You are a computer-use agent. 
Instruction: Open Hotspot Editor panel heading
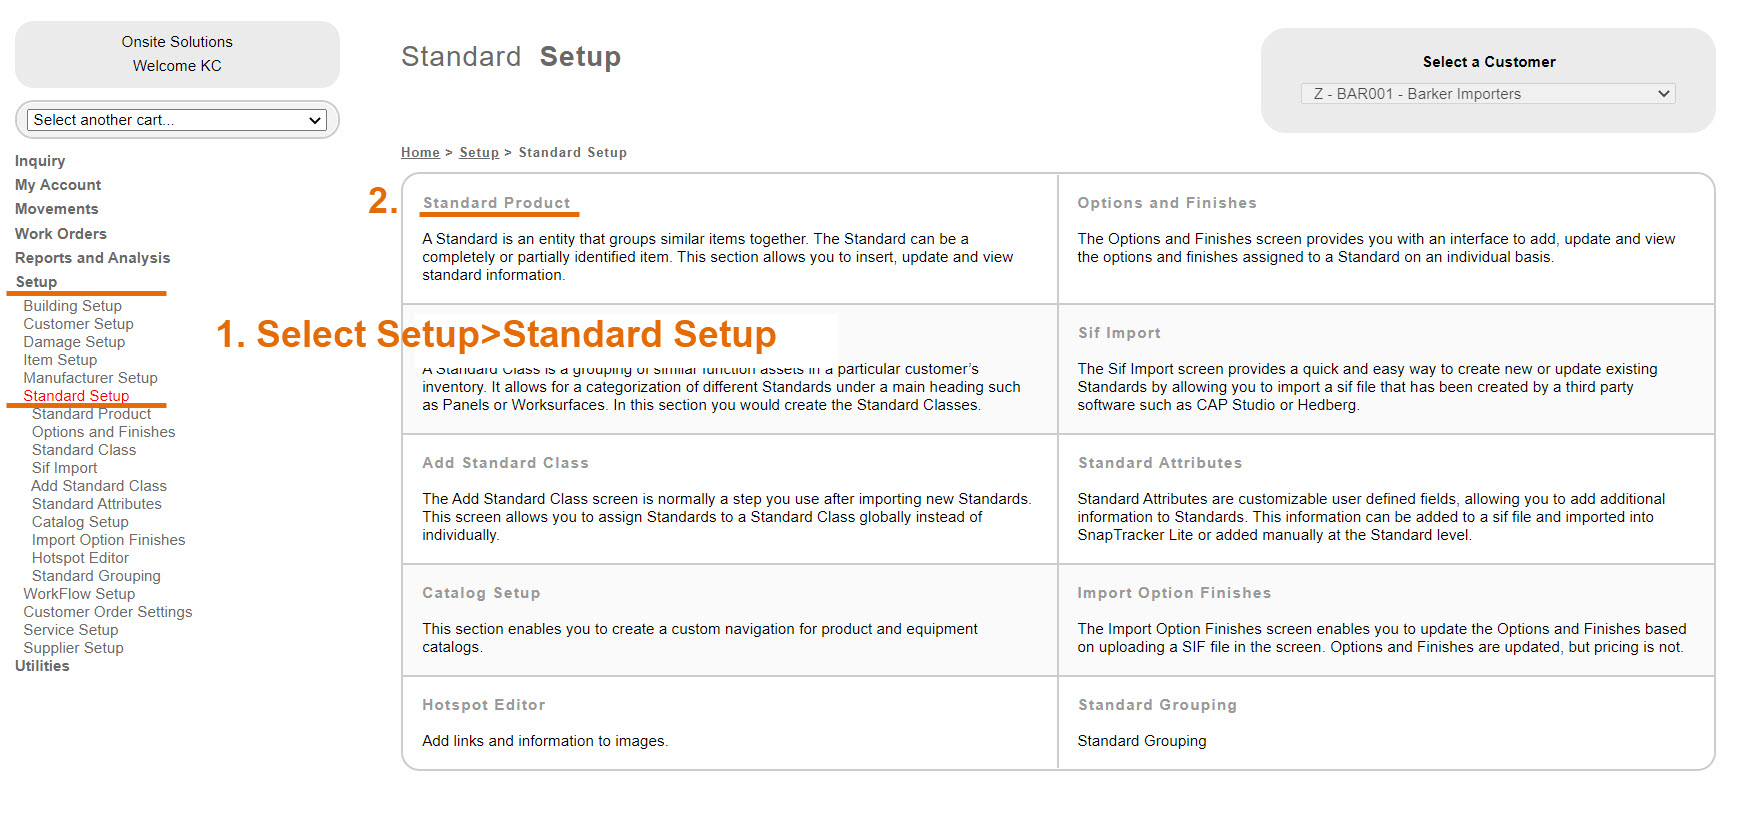(x=483, y=705)
